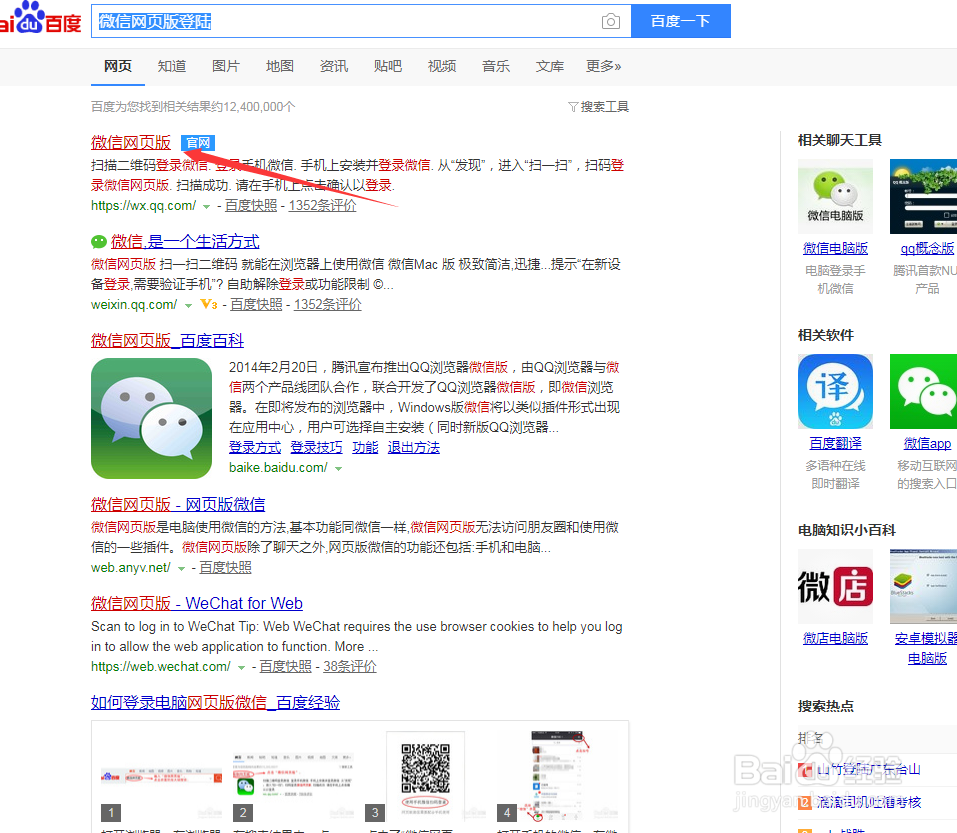Image resolution: width=957 pixels, height=833 pixels.
Task: Expand dropdown next to https://wx.qq.com/
Action: click(206, 207)
